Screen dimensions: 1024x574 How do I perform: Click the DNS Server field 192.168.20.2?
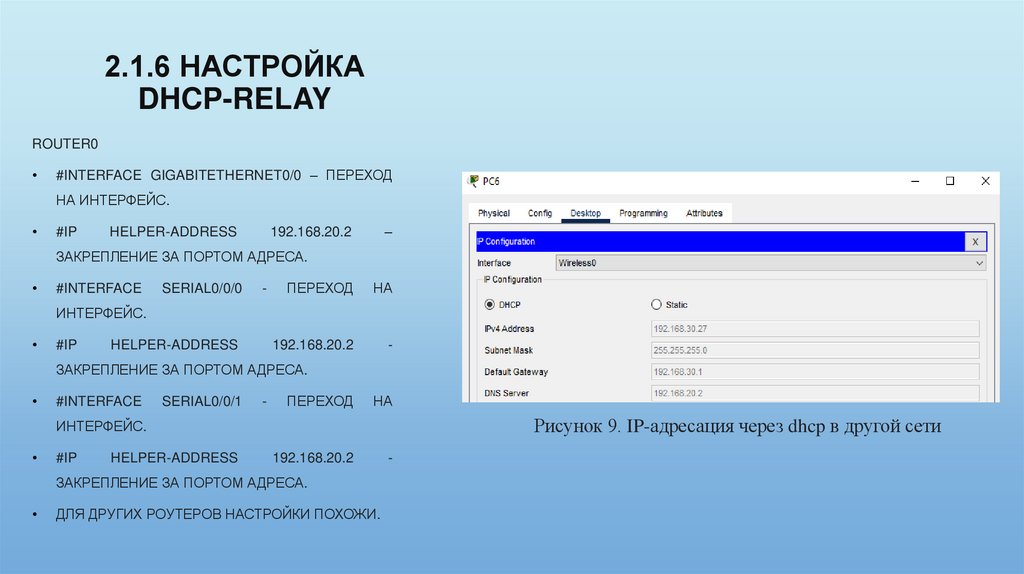(815, 393)
